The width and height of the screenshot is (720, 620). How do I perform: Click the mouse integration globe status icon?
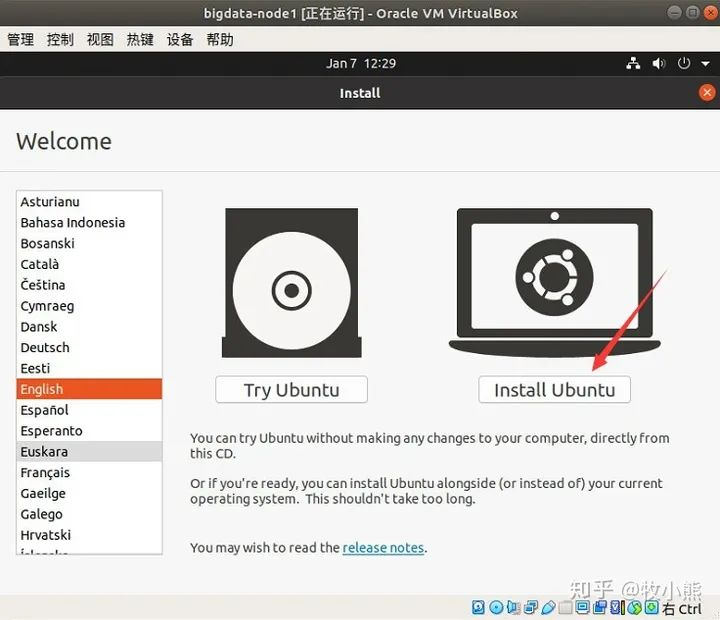coord(635,607)
